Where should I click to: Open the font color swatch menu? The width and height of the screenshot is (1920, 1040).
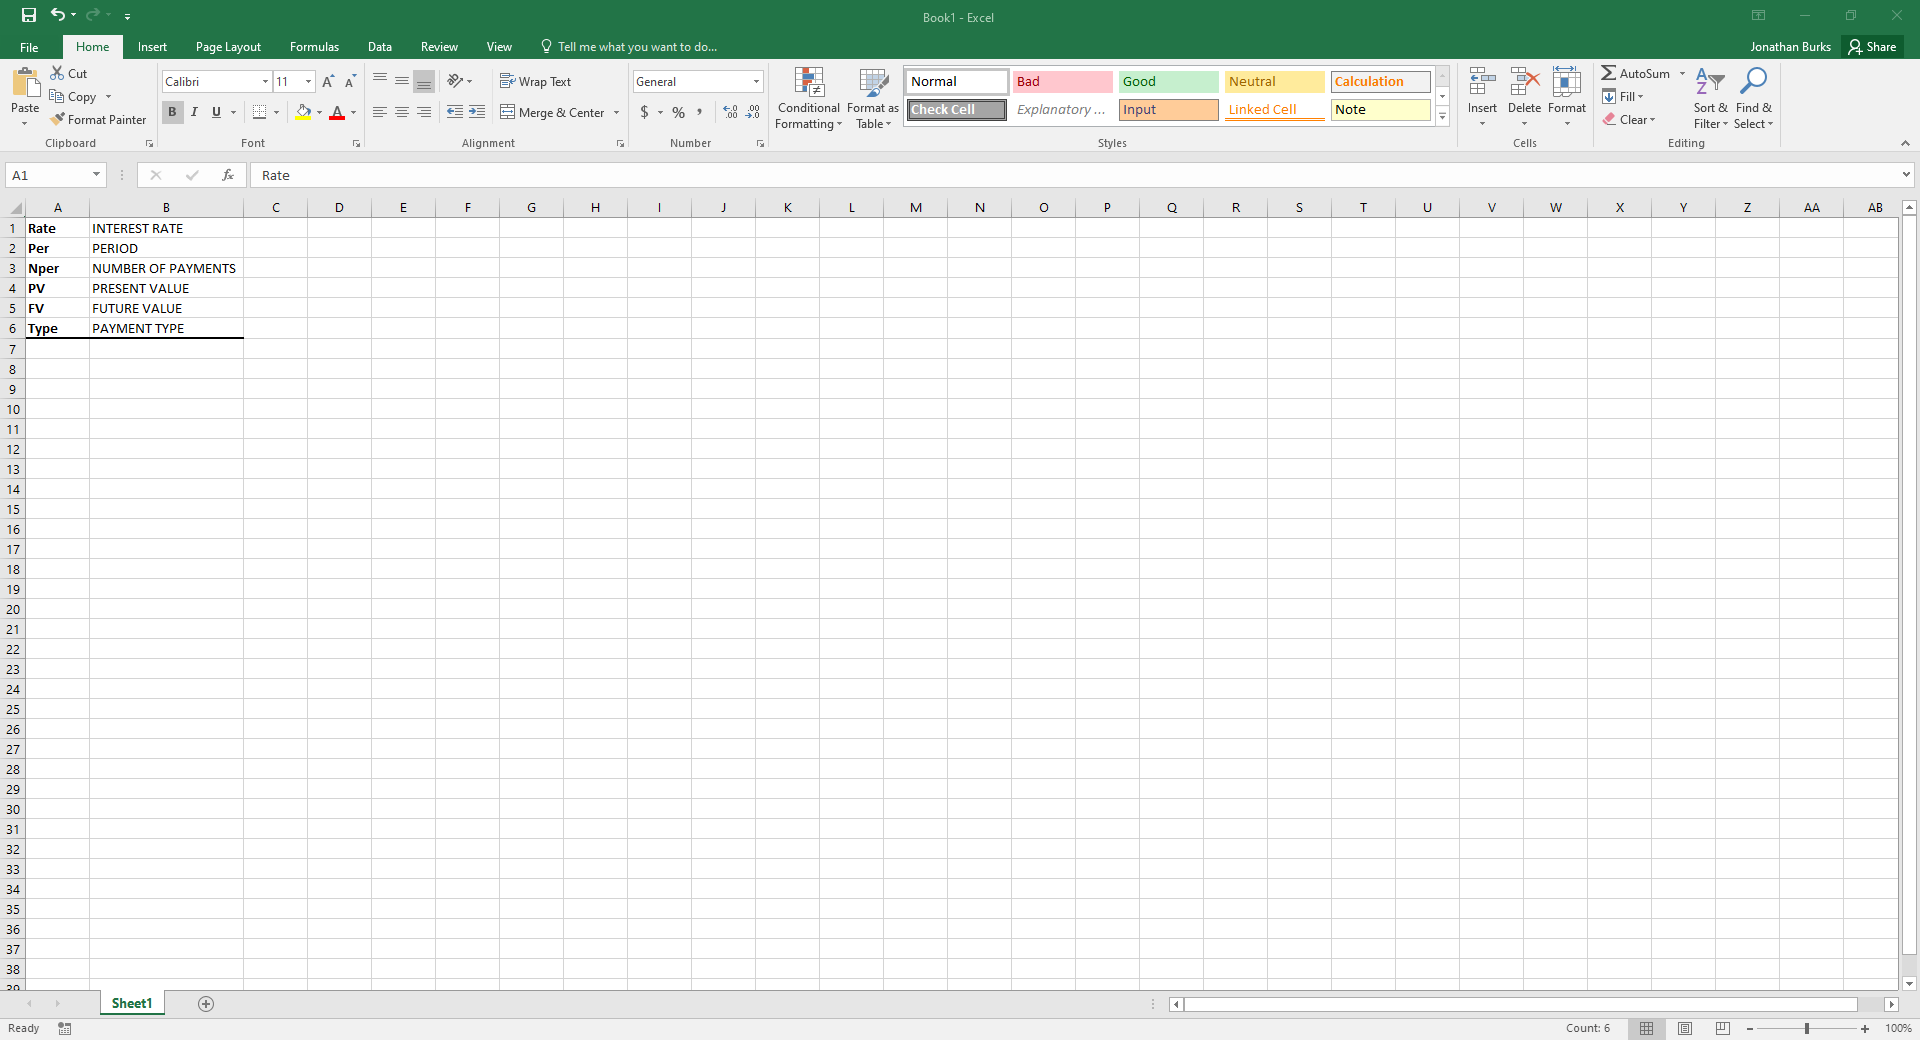355,113
